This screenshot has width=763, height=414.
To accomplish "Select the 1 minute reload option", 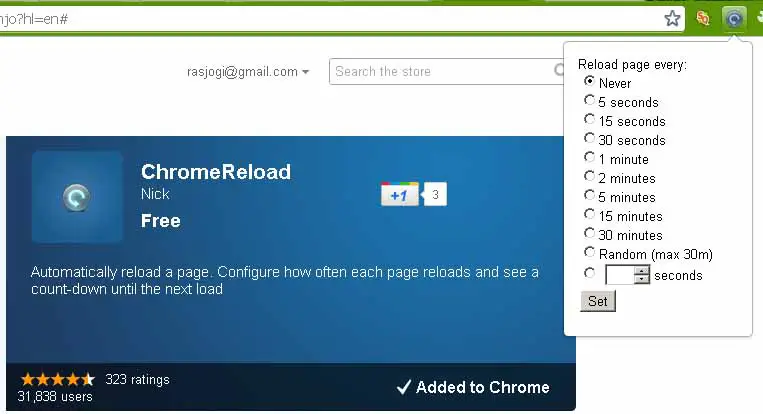I will tap(589, 157).
